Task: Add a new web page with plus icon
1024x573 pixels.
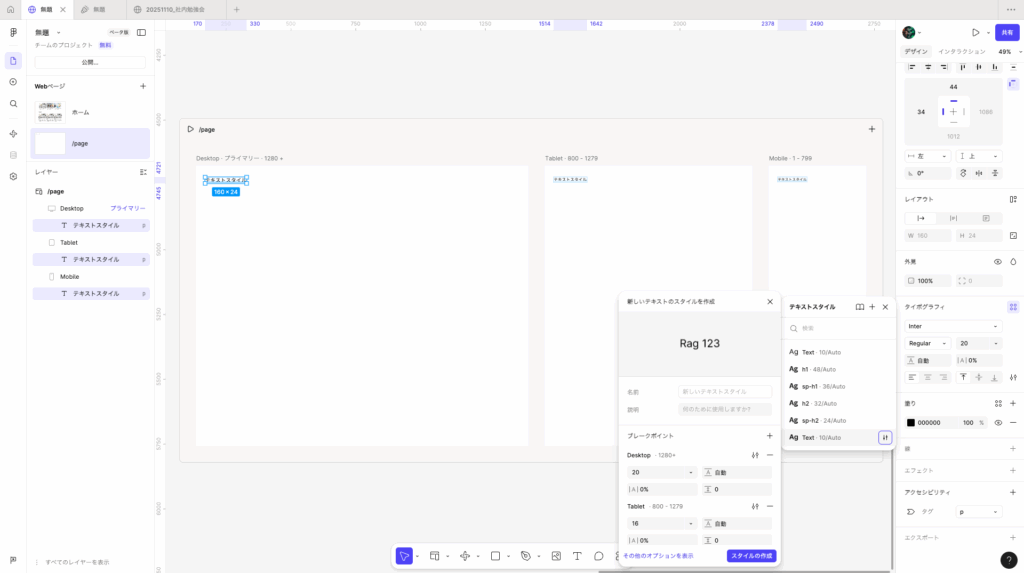Action: tap(143, 86)
